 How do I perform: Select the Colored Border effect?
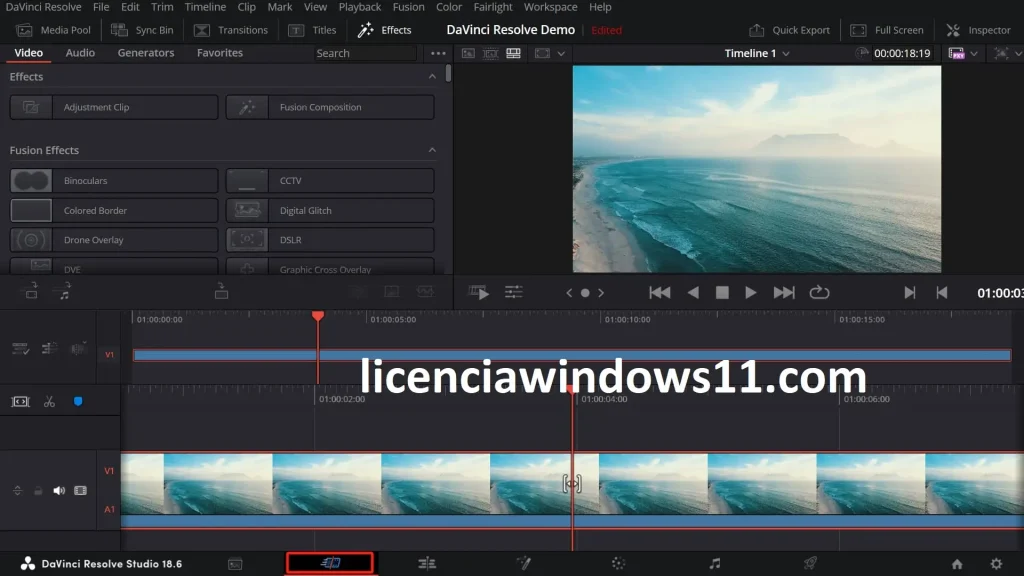point(114,211)
